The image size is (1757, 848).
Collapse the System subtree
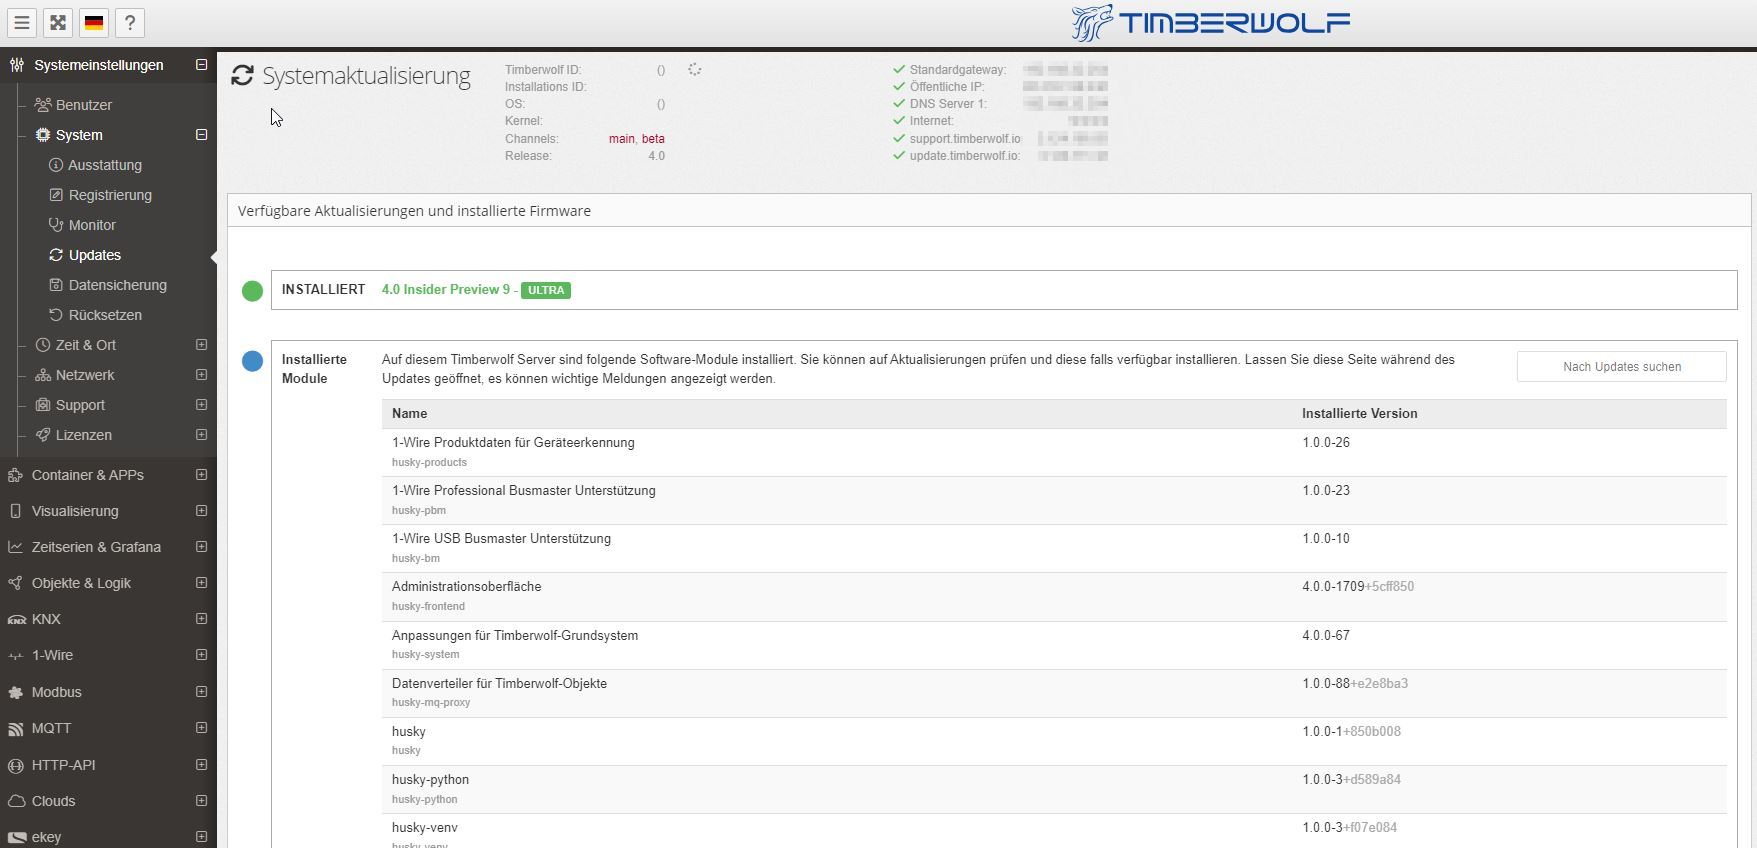pos(201,135)
